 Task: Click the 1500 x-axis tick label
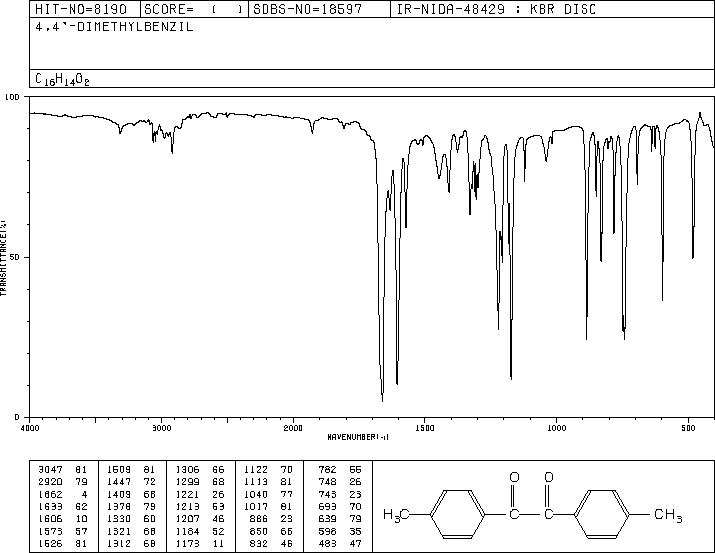[425, 428]
